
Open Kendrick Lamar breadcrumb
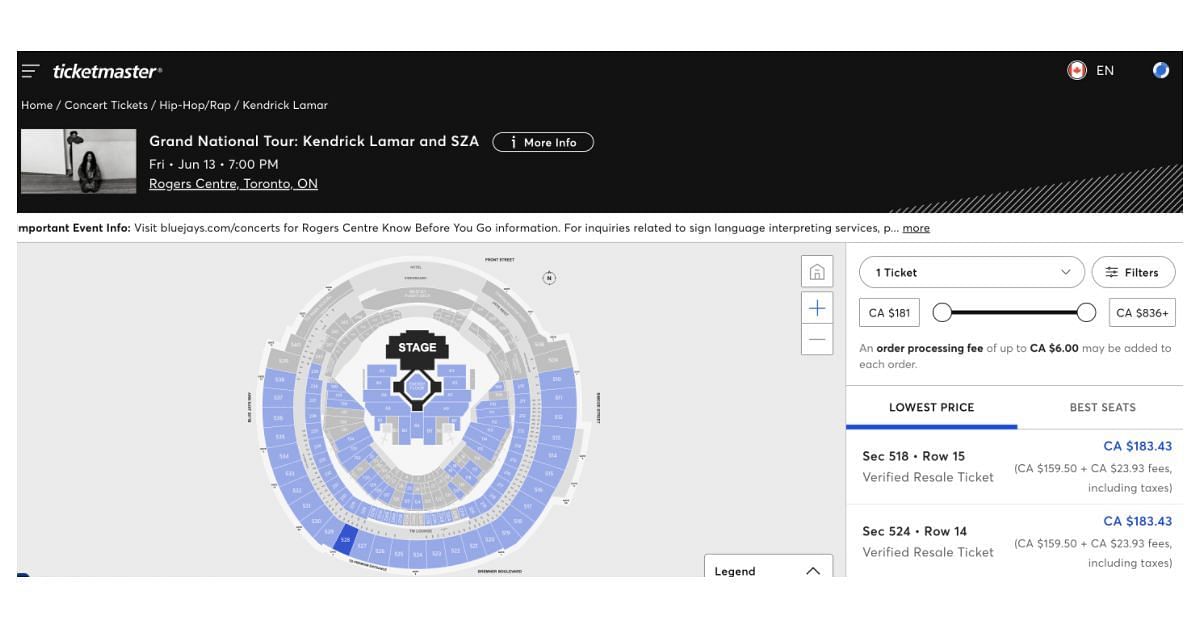285,105
